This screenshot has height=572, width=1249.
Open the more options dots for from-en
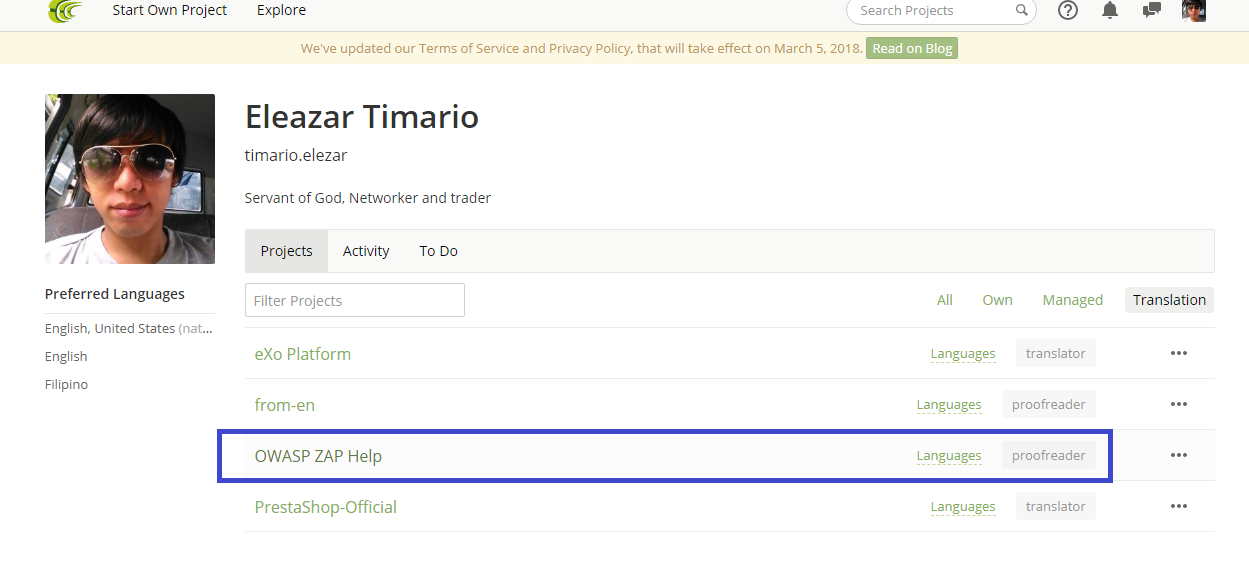[x=1179, y=404]
